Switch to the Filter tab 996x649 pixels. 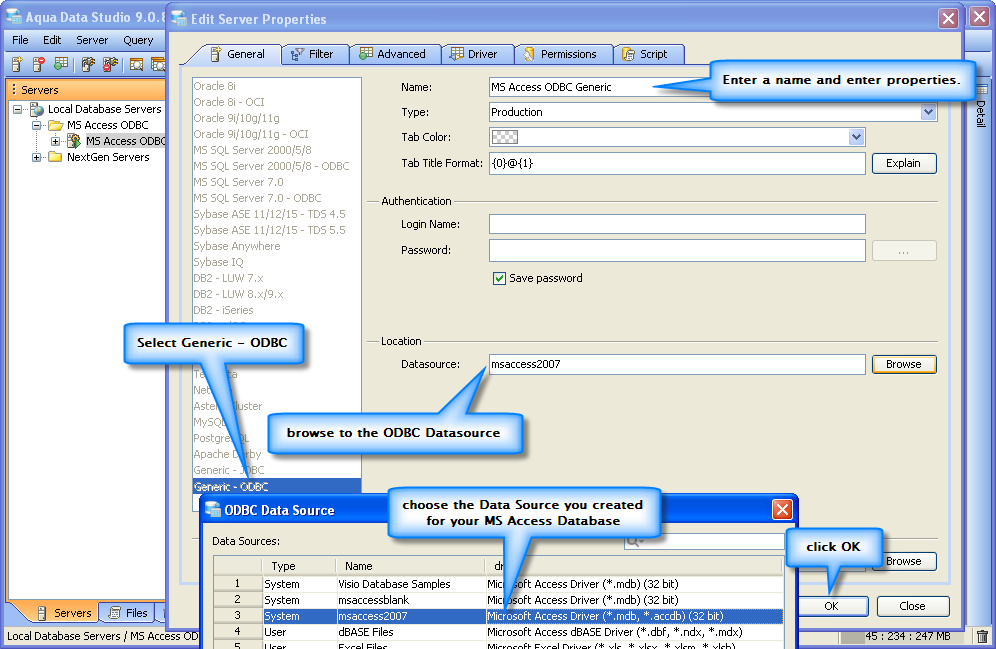(316, 55)
